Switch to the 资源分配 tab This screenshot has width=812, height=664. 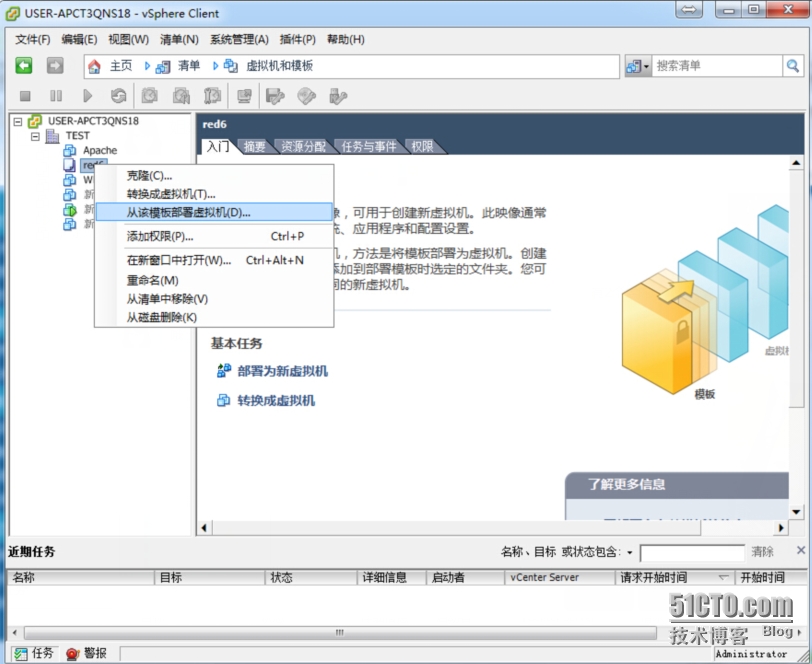(x=303, y=147)
